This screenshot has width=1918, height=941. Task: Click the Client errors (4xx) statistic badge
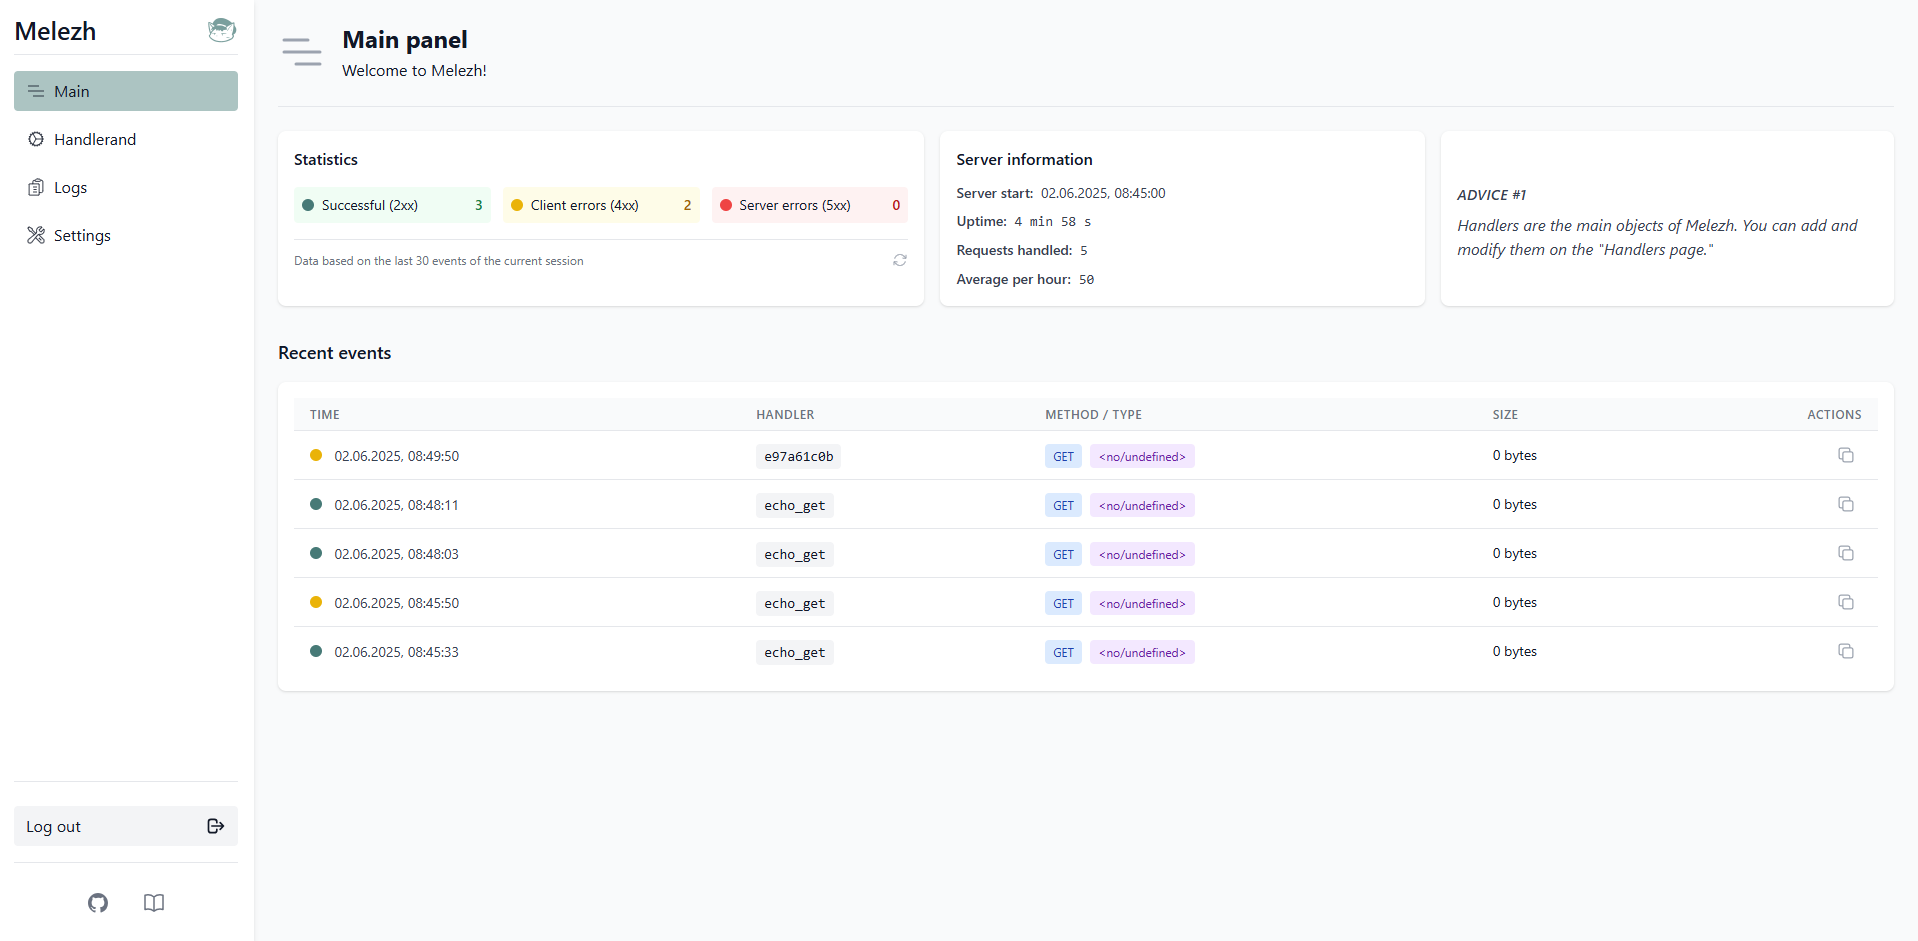pos(601,205)
